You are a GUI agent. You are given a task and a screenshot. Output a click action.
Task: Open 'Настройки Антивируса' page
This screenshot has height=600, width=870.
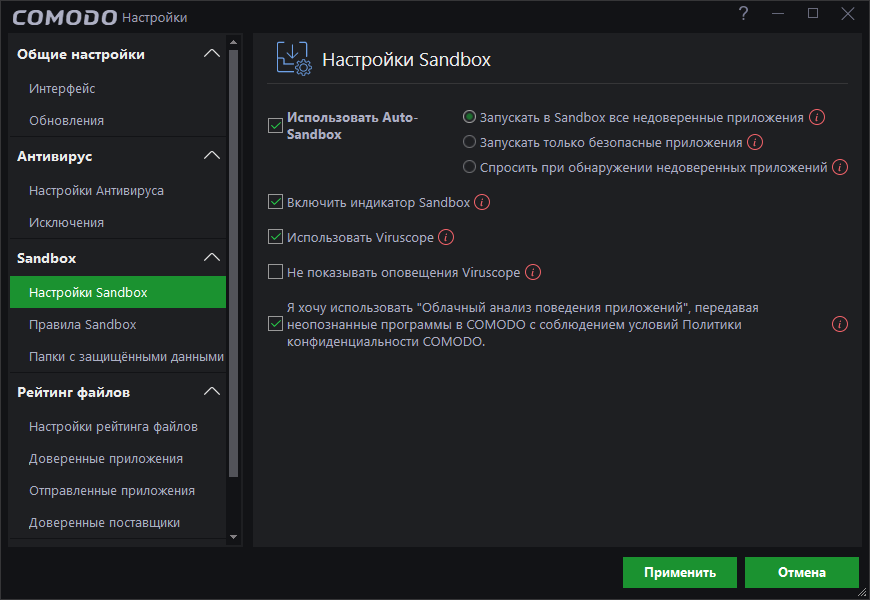coord(96,190)
